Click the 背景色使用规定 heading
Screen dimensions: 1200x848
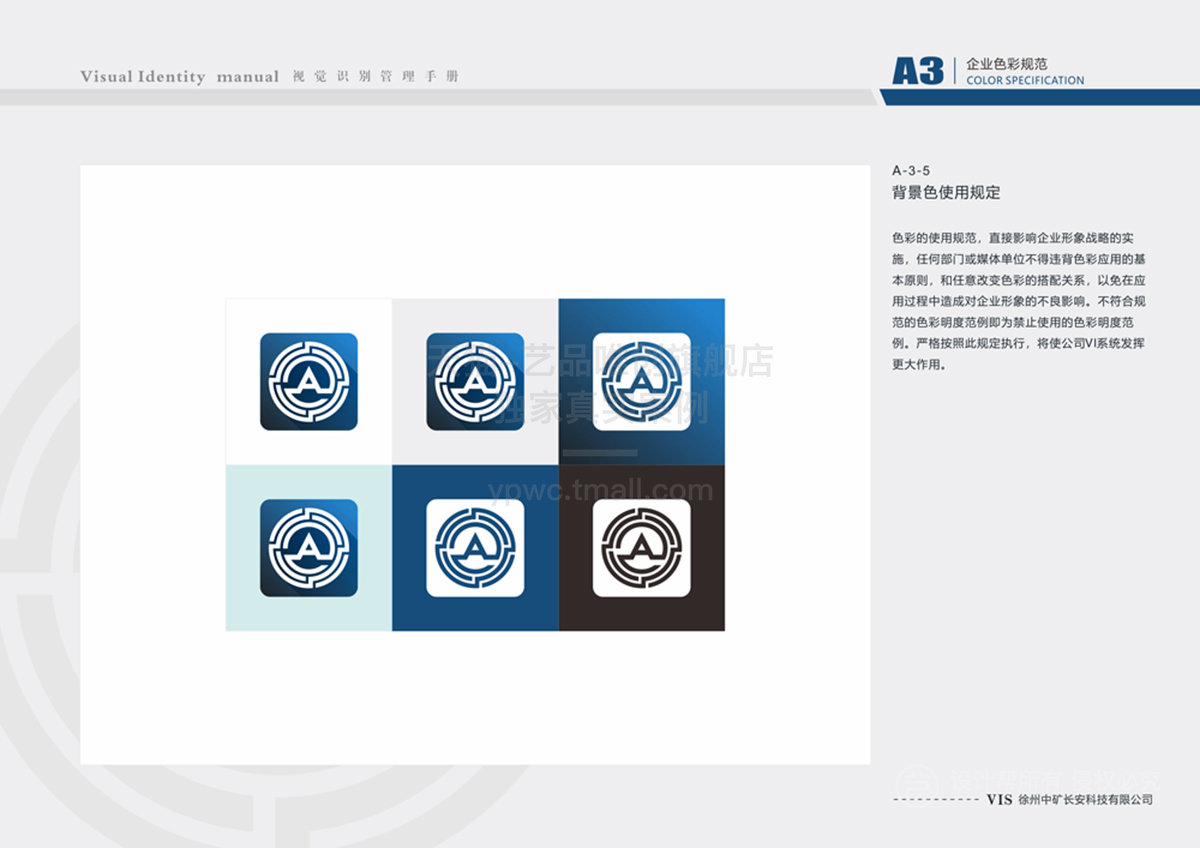[946, 193]
